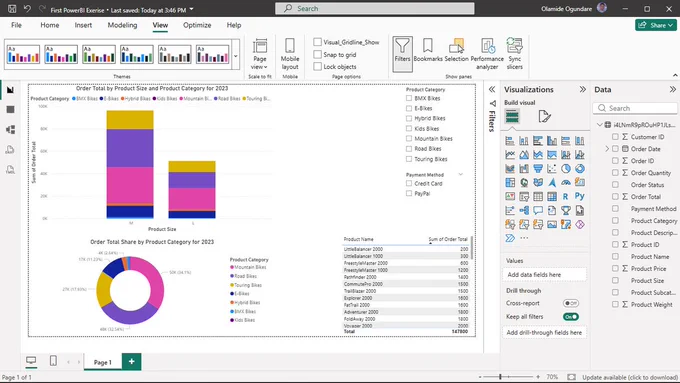Select the Table visual
Screen dimensions: 680x383
(x=538, y=196)
